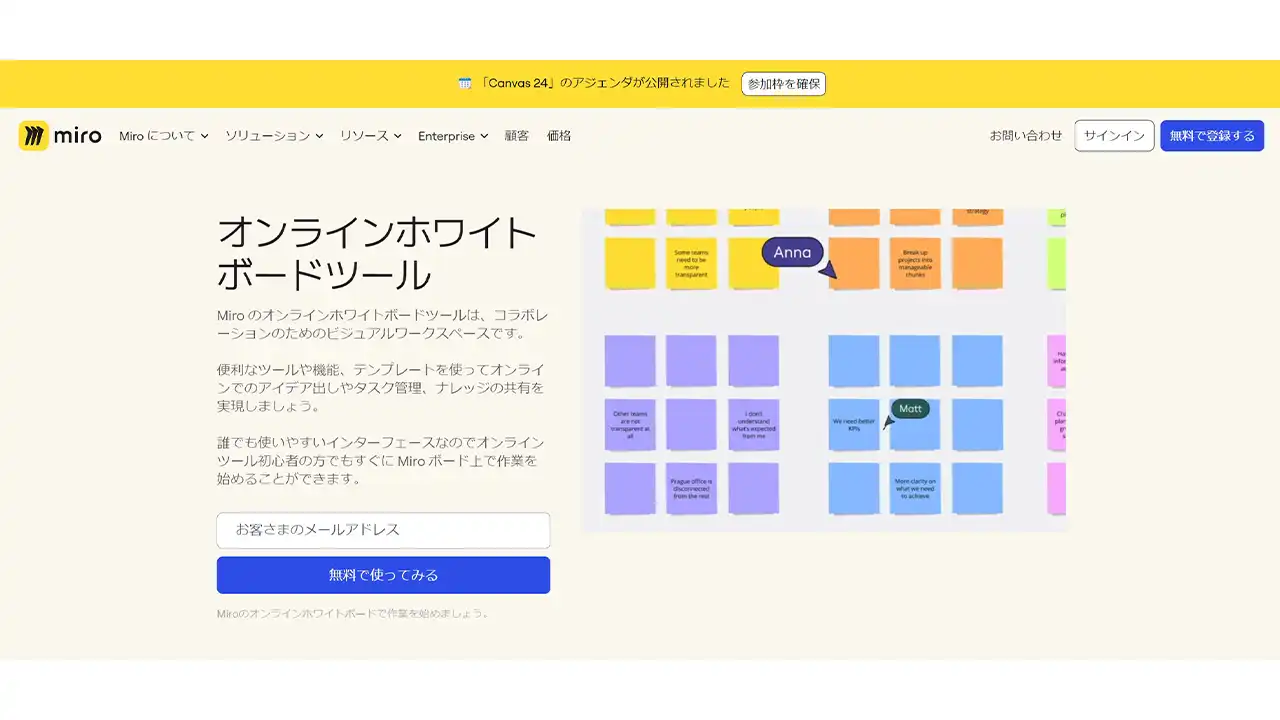Click the Break up projects into manageable chunks note
Screen dimensions: 1280x720
click(x=915, y=263)
